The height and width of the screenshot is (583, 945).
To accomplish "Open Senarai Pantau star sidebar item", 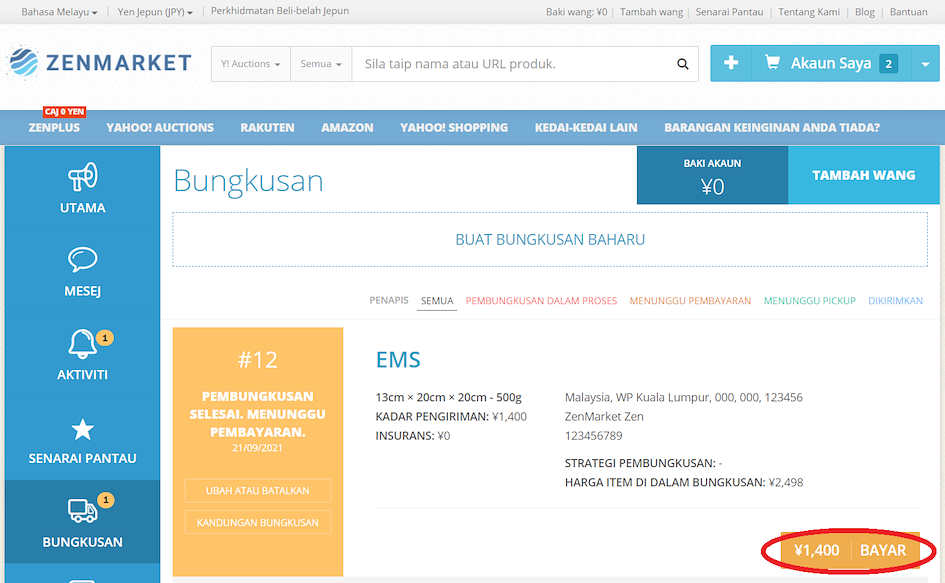I will click(83, 440).
